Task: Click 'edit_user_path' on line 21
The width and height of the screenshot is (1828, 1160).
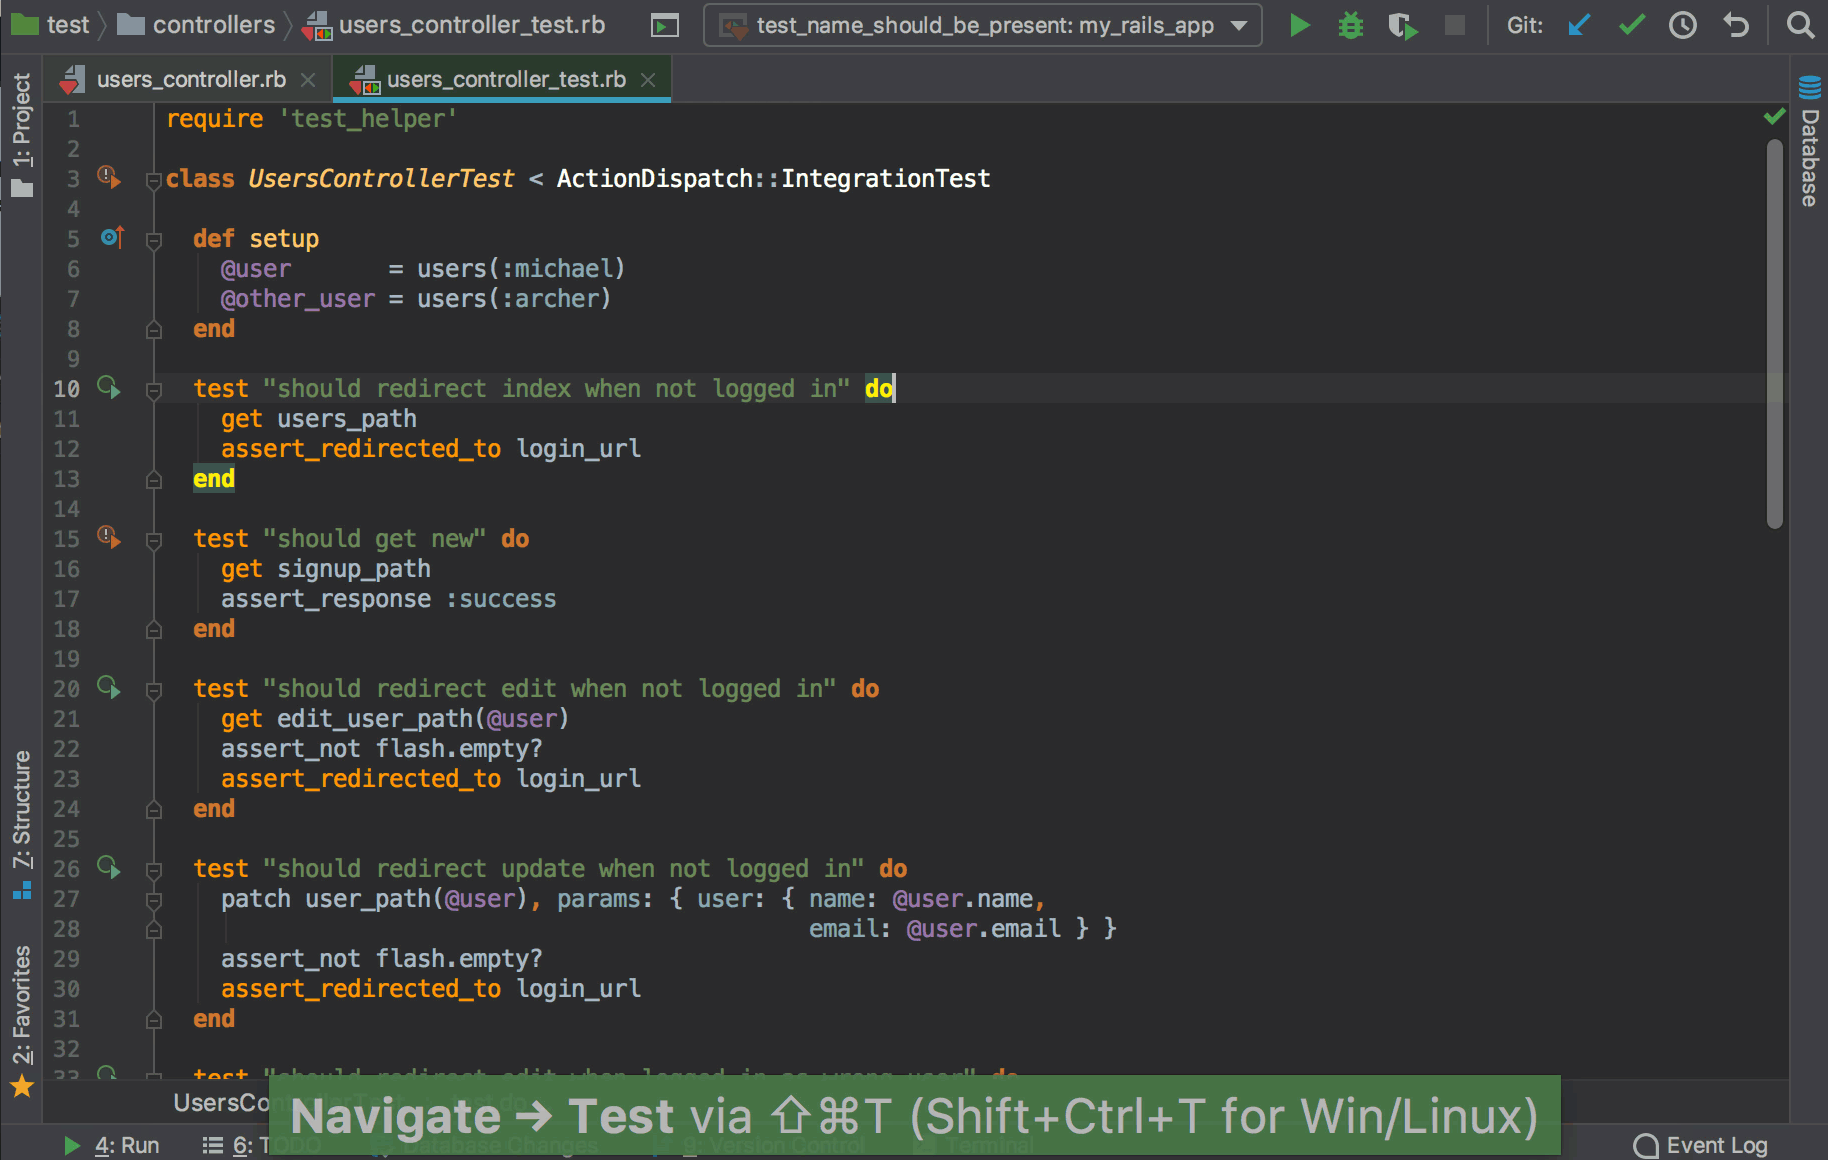Action: click(x=375, y=719)
